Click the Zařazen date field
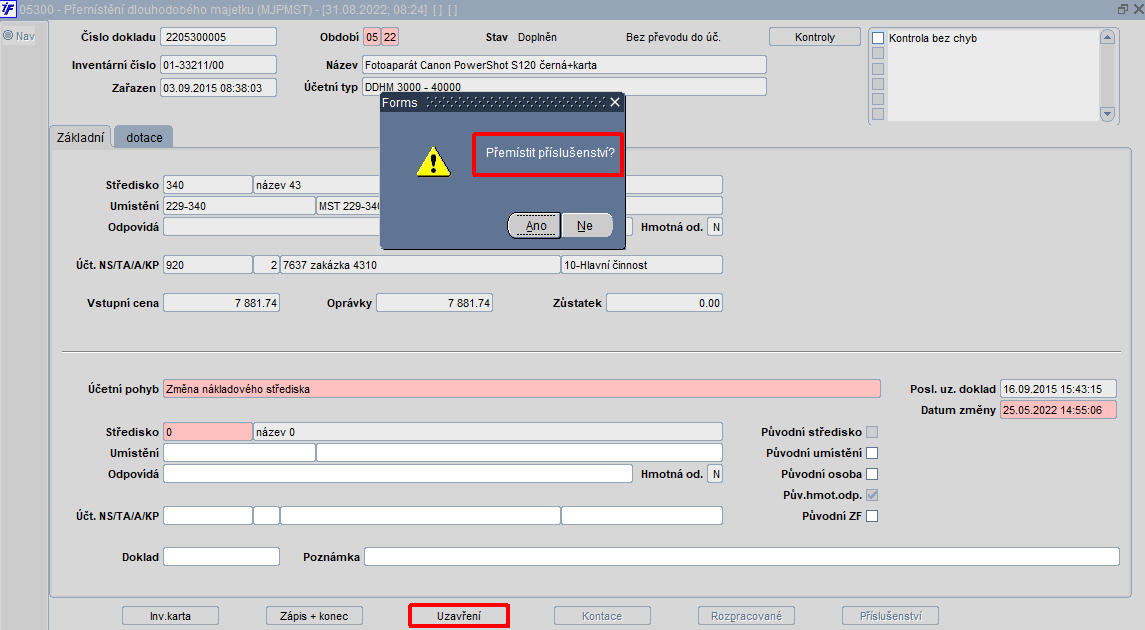The image size is (1145, 630). 220,88
